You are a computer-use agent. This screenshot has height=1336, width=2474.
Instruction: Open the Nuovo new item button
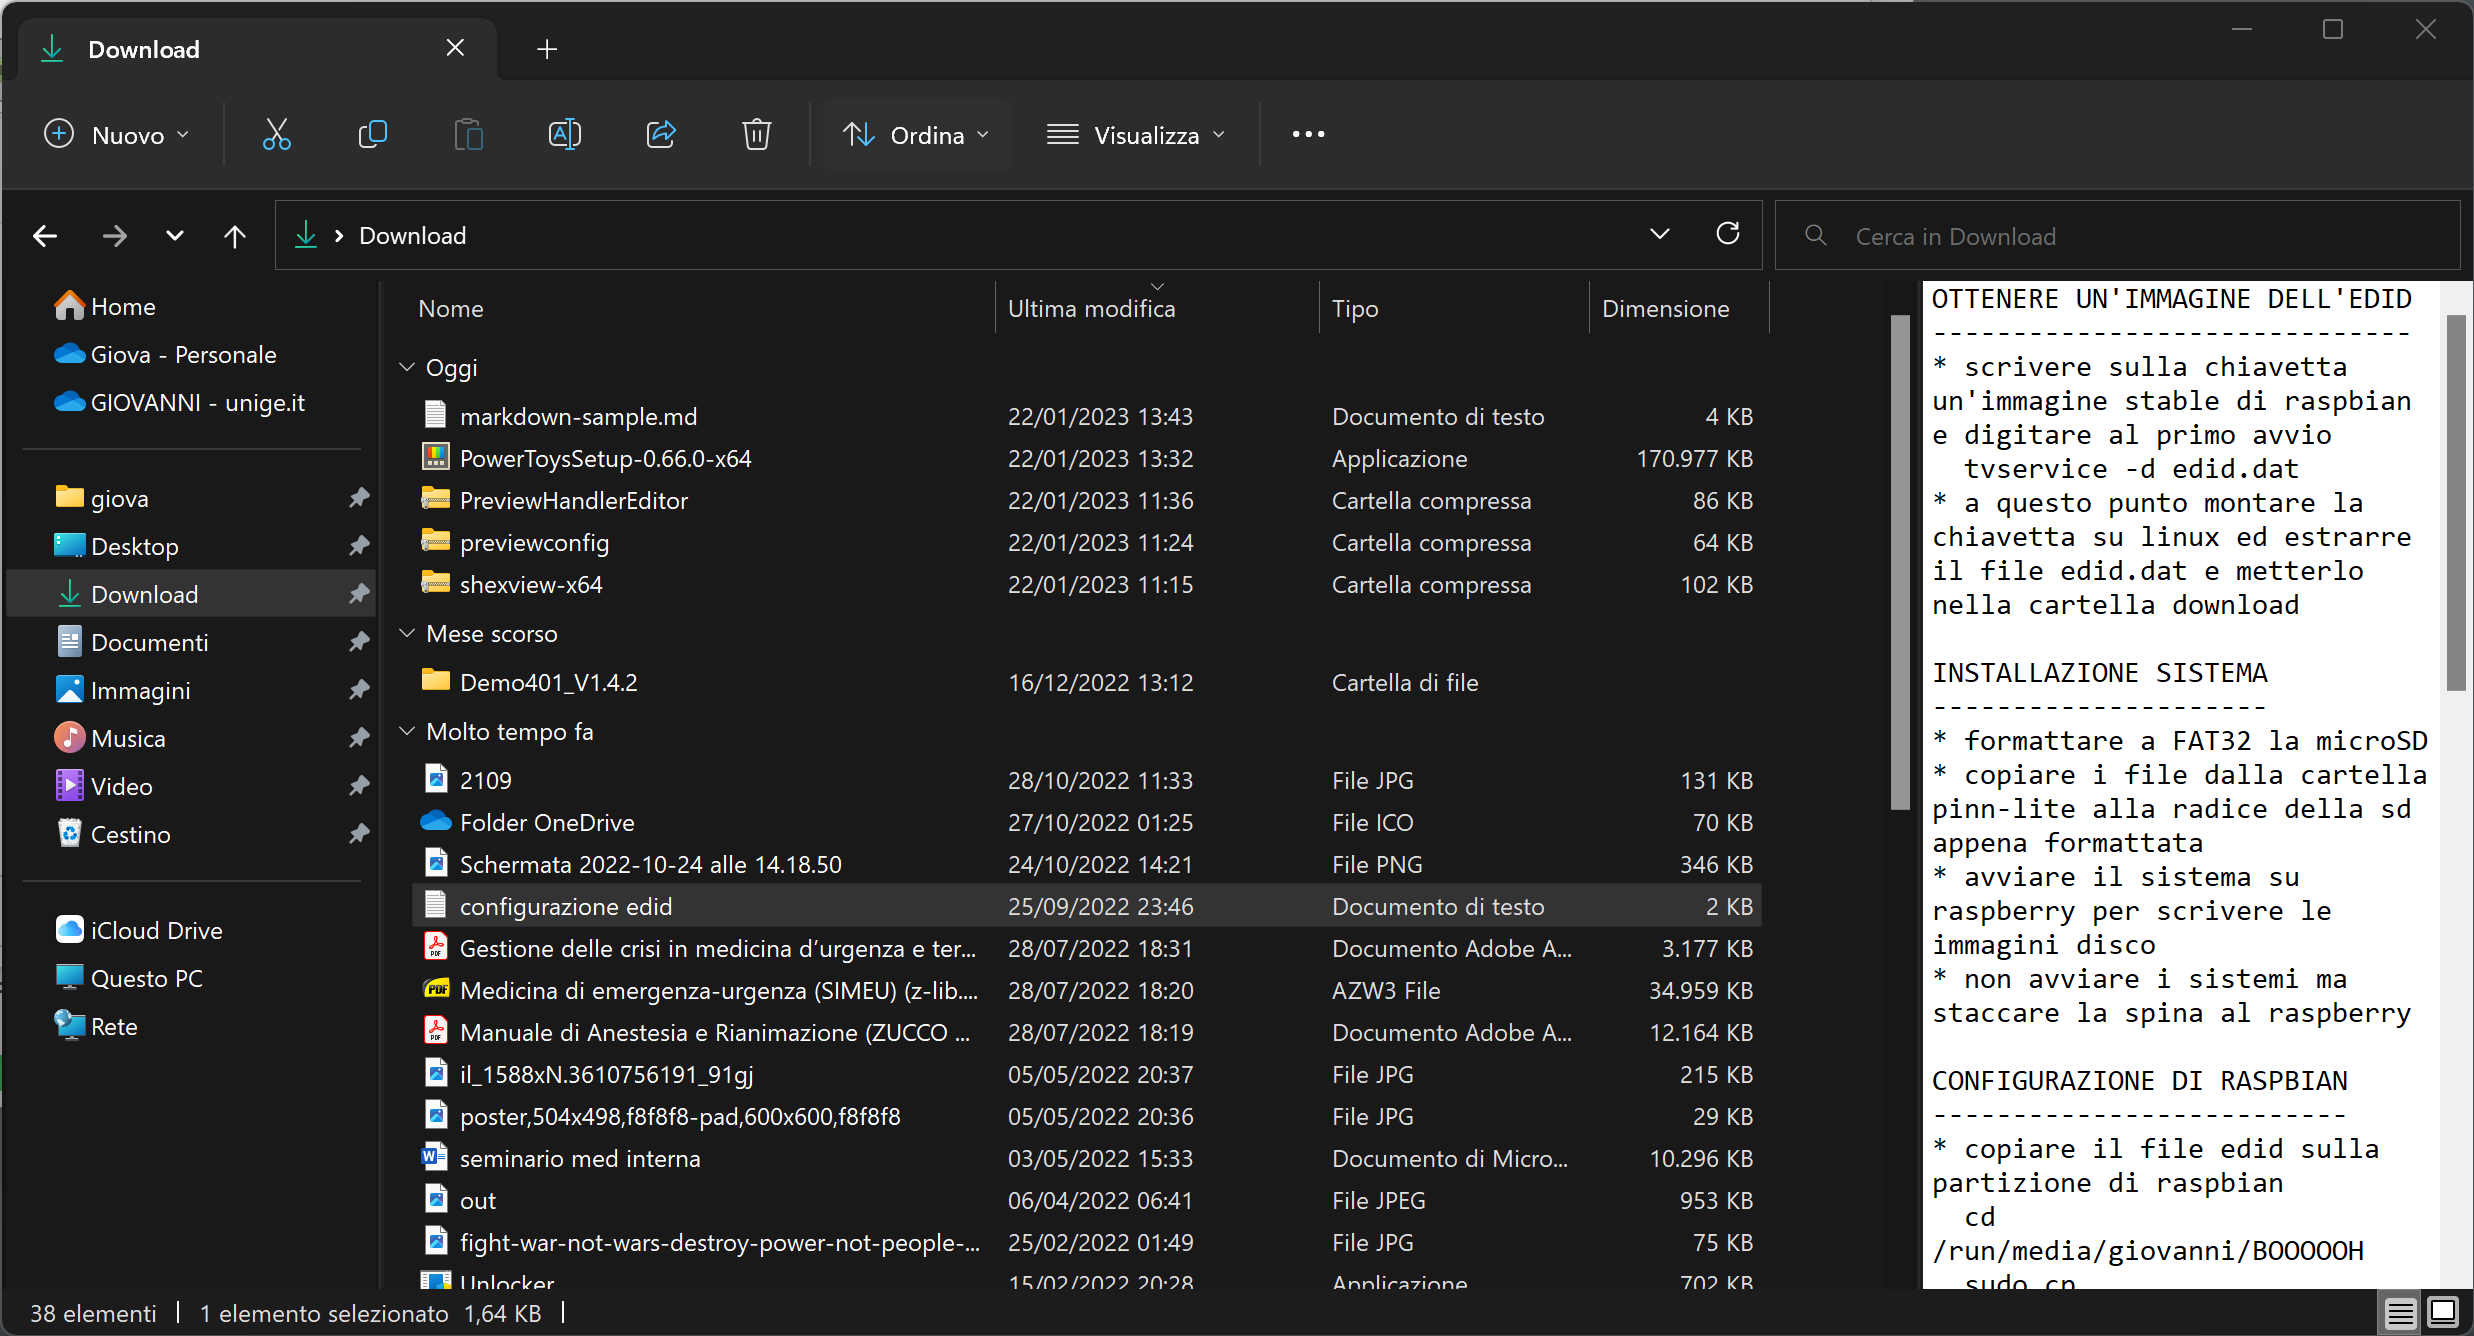[x=116, y=134]
